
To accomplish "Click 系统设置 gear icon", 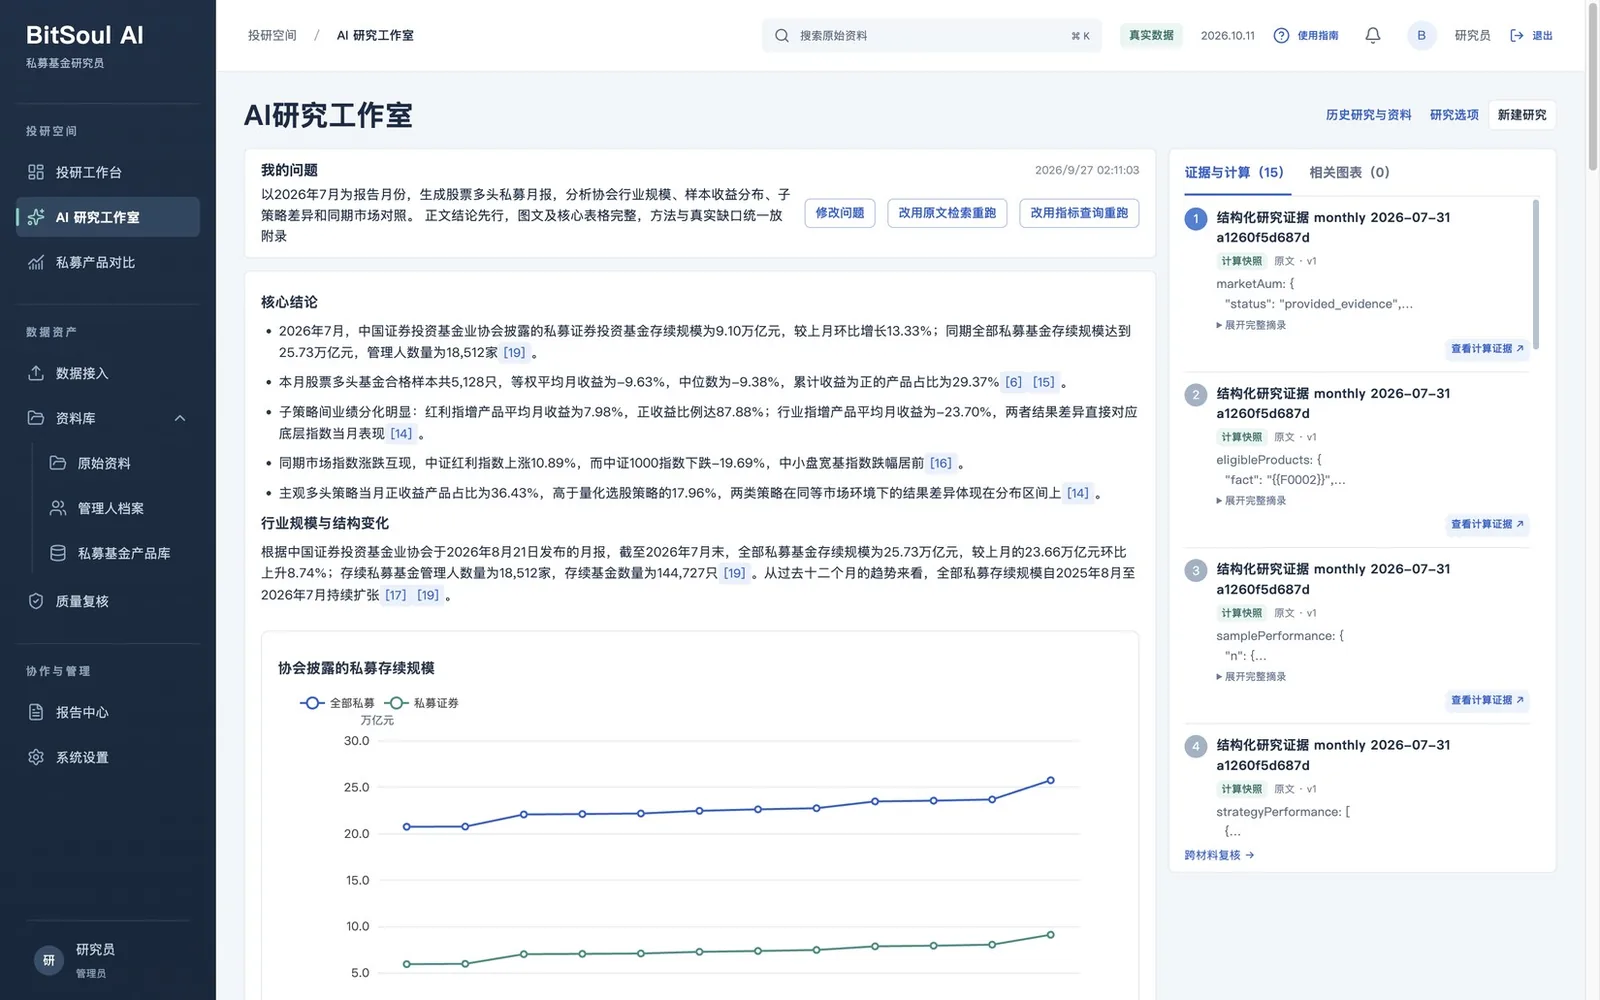I will (36, 757).
